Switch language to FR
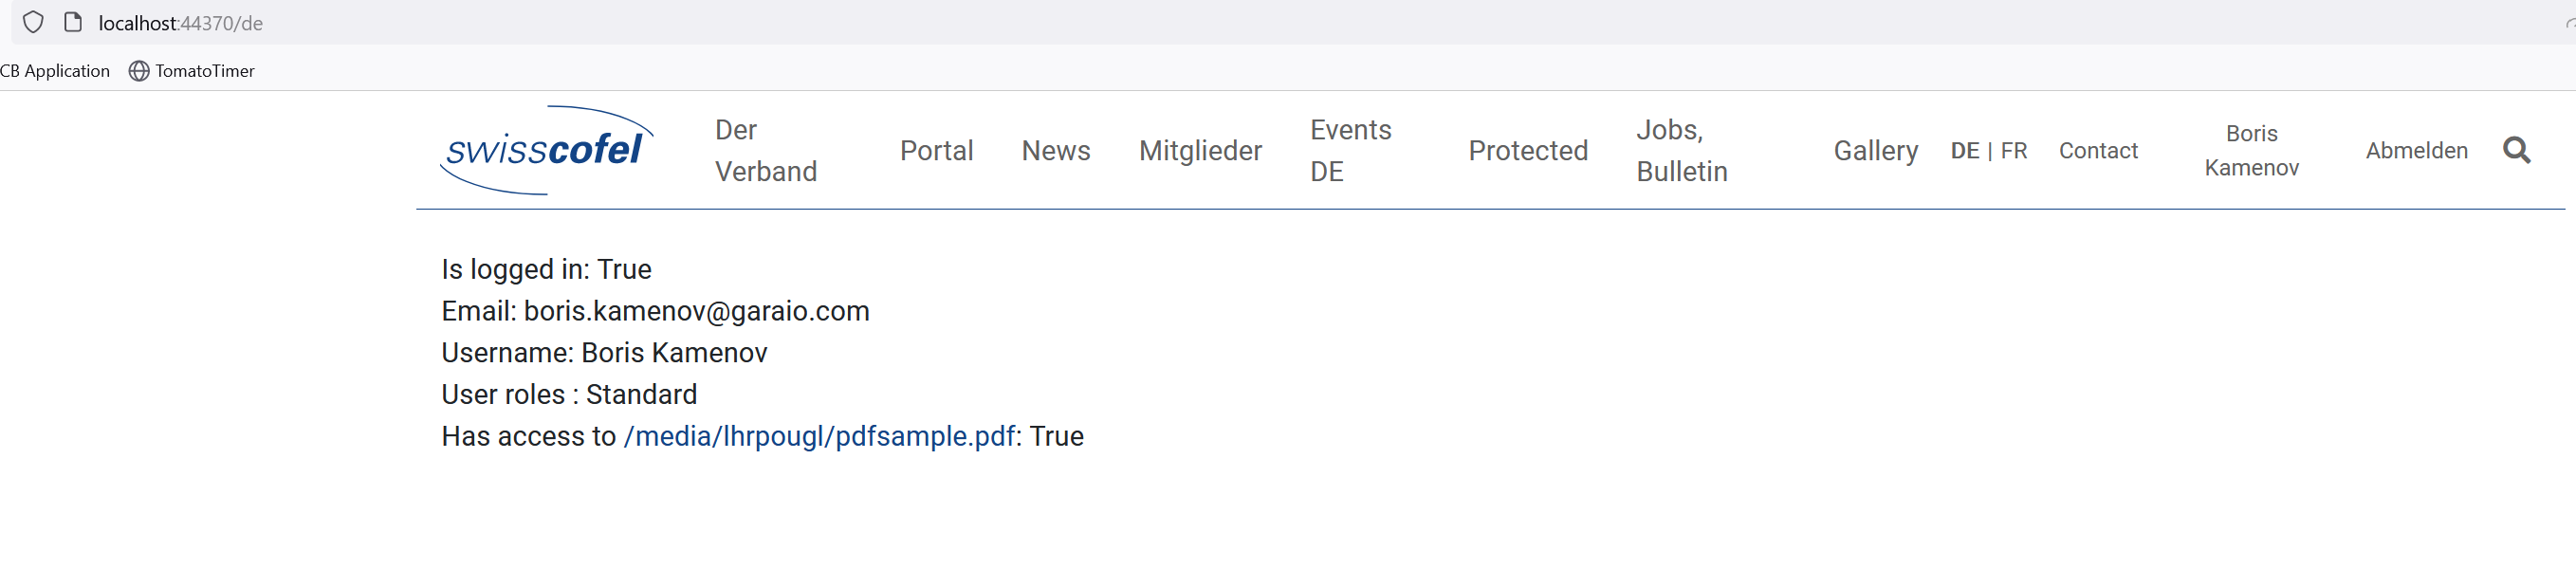2576x569 pixels. (2014, 150)
